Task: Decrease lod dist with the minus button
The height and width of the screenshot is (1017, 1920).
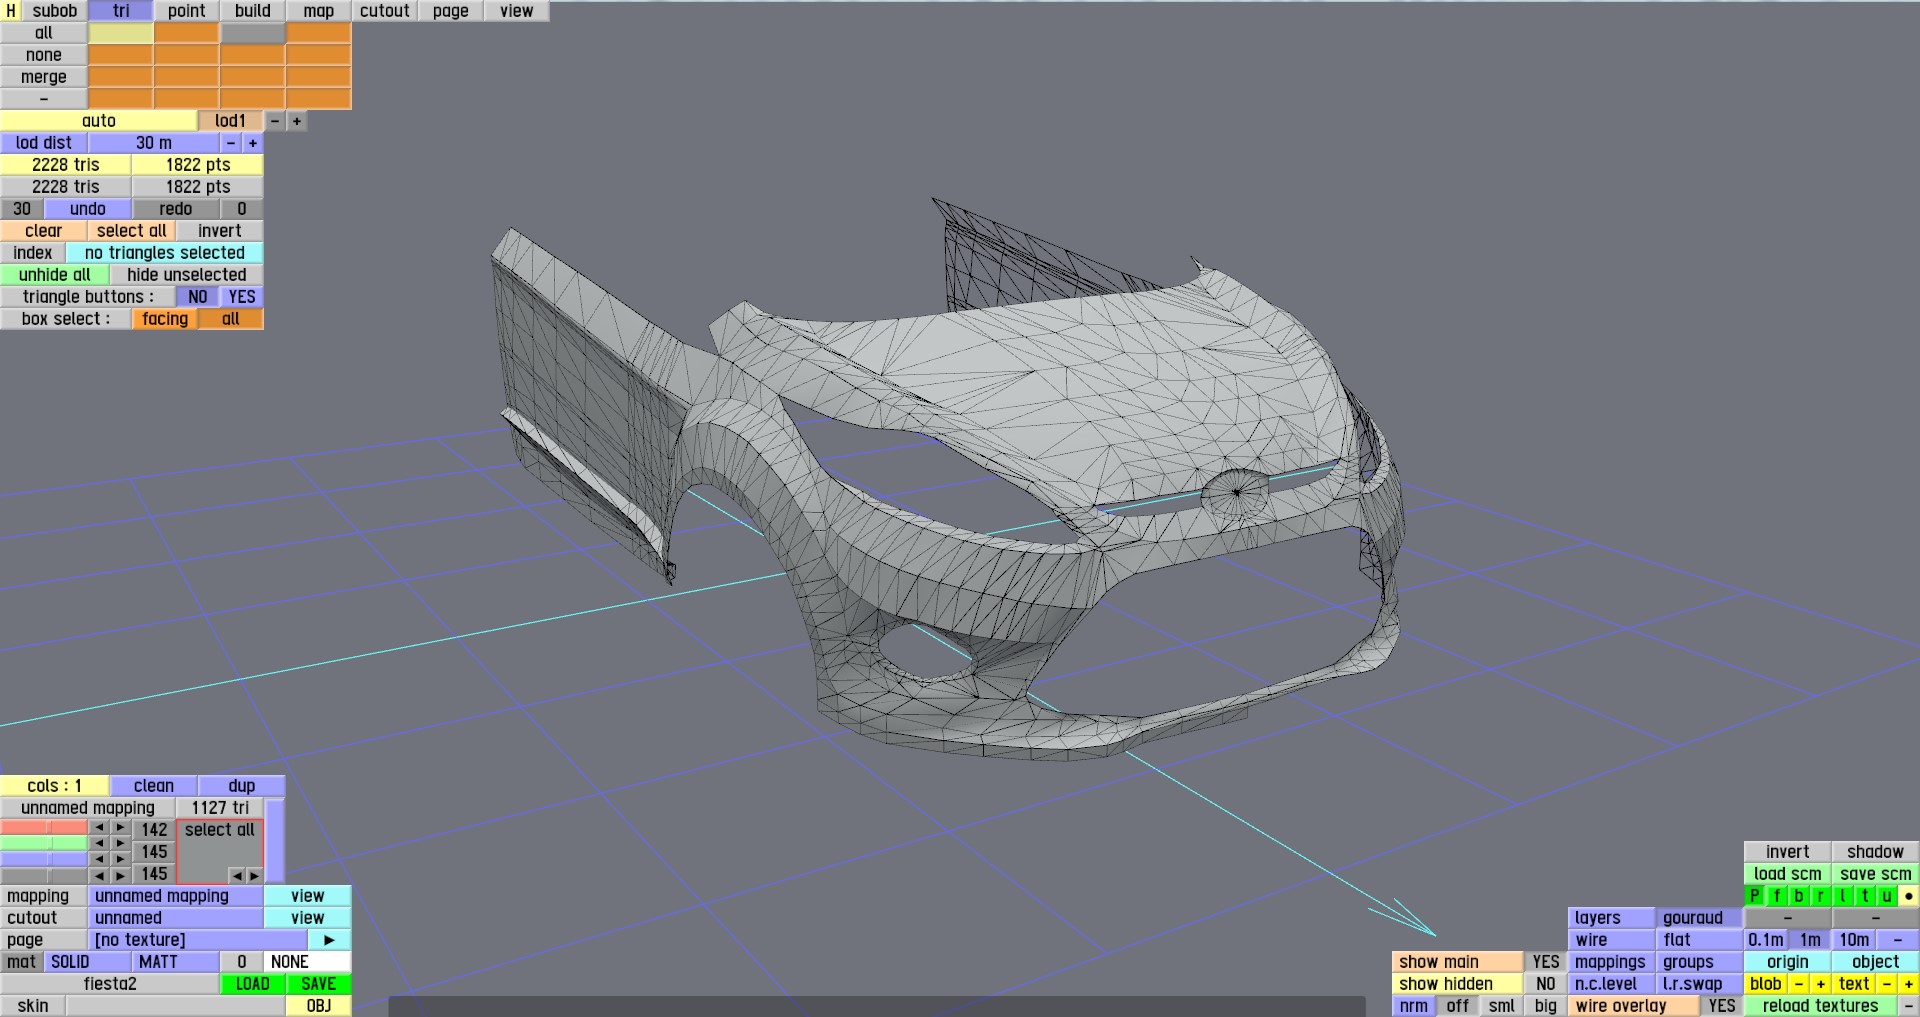Action: pyautogui.click(x=231, y=143)
